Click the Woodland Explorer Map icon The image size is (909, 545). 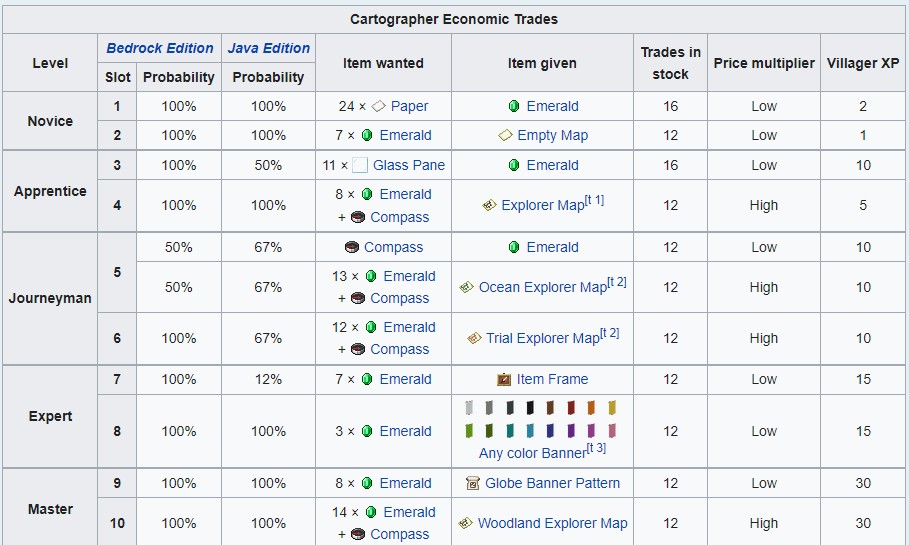tap(465, 523)
